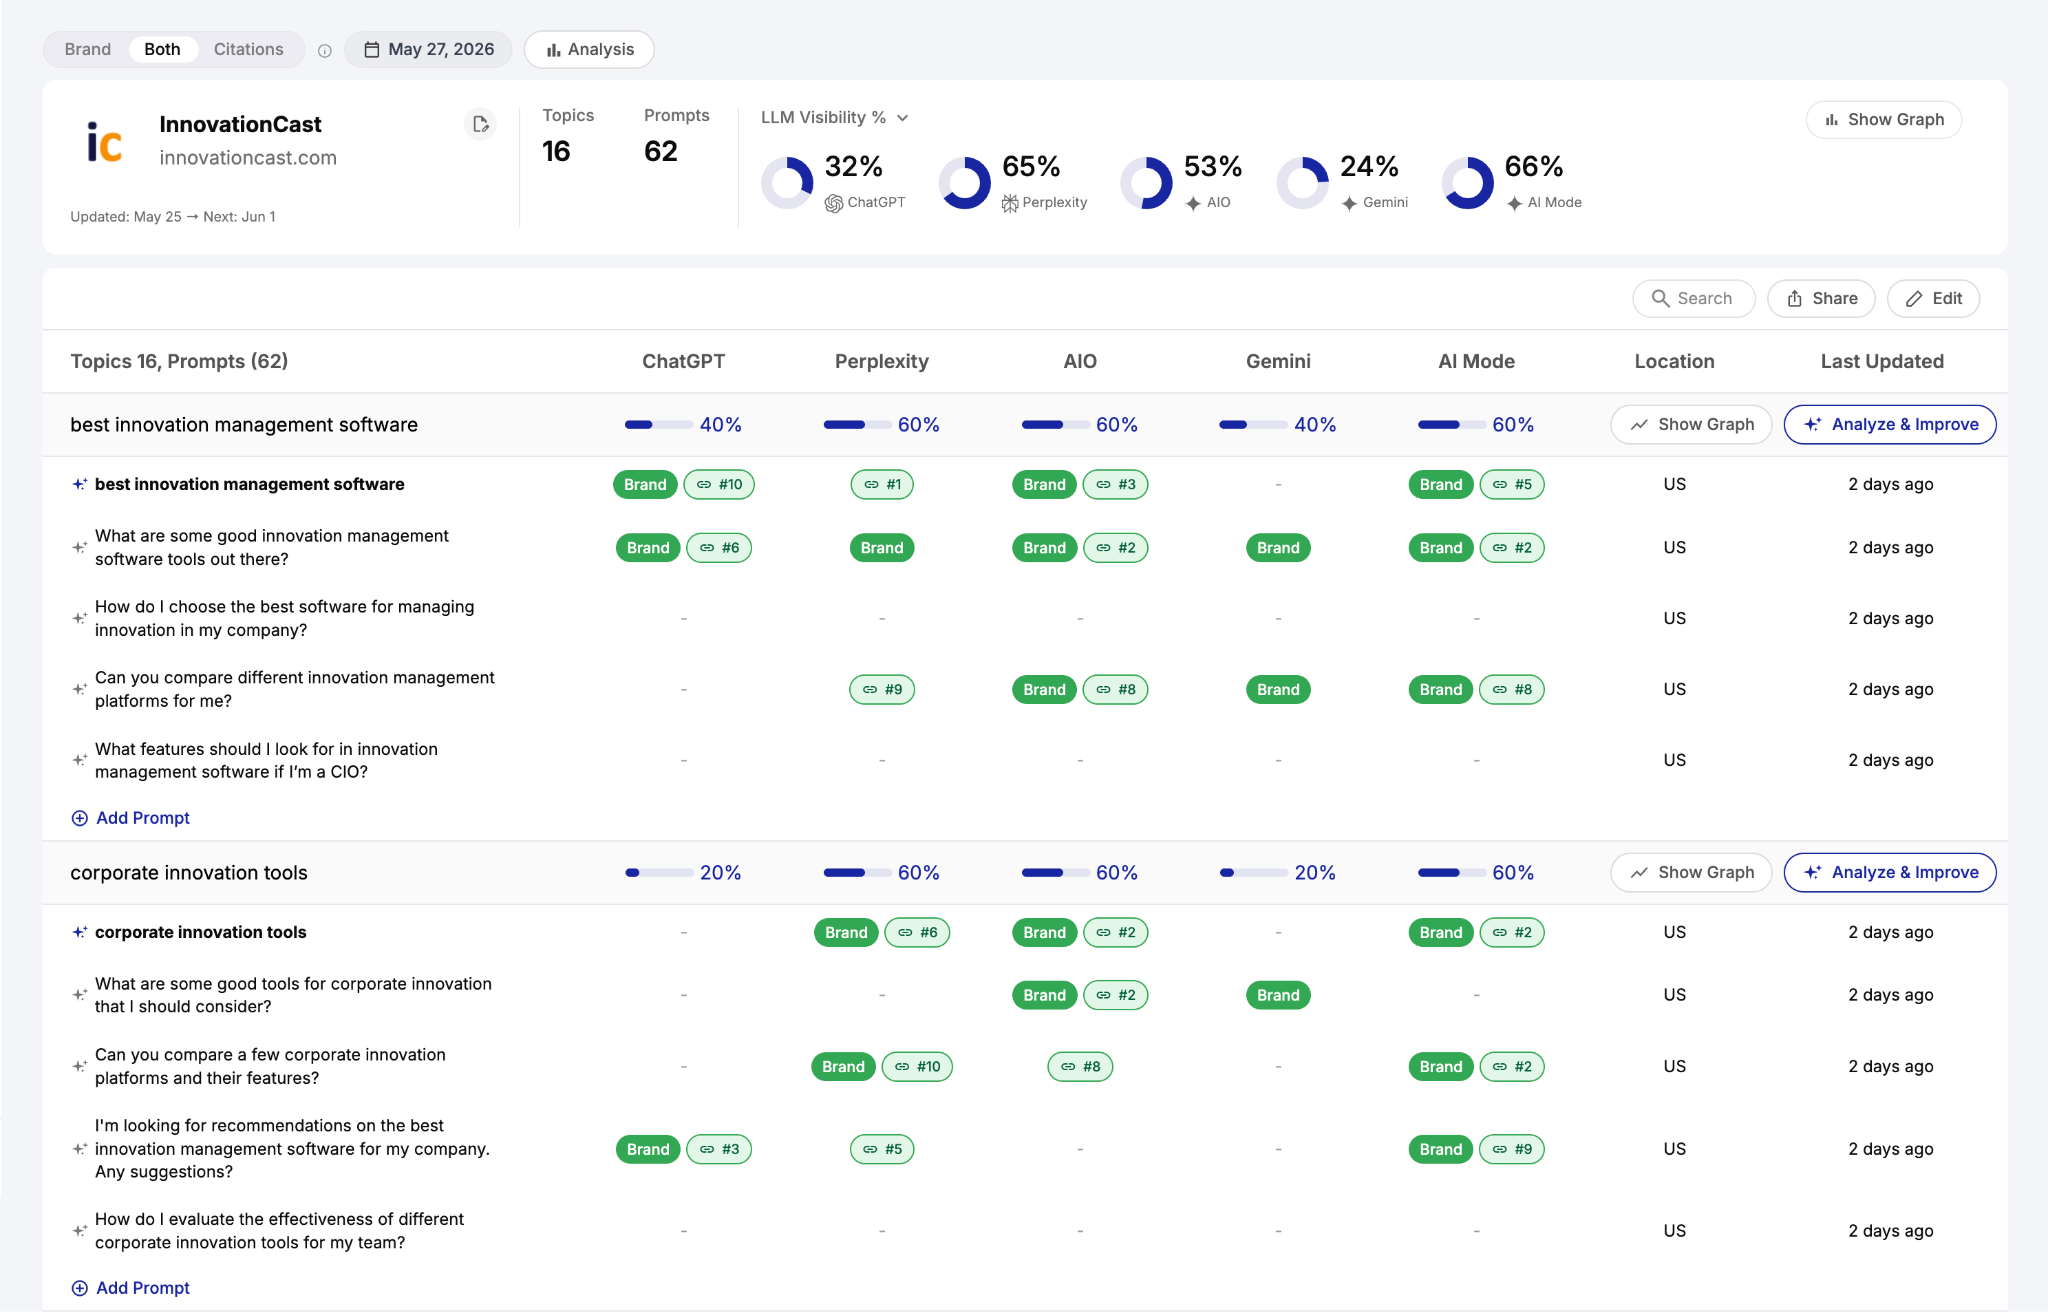Click the ChatGPT visibility donut chart

pos(787,183)
